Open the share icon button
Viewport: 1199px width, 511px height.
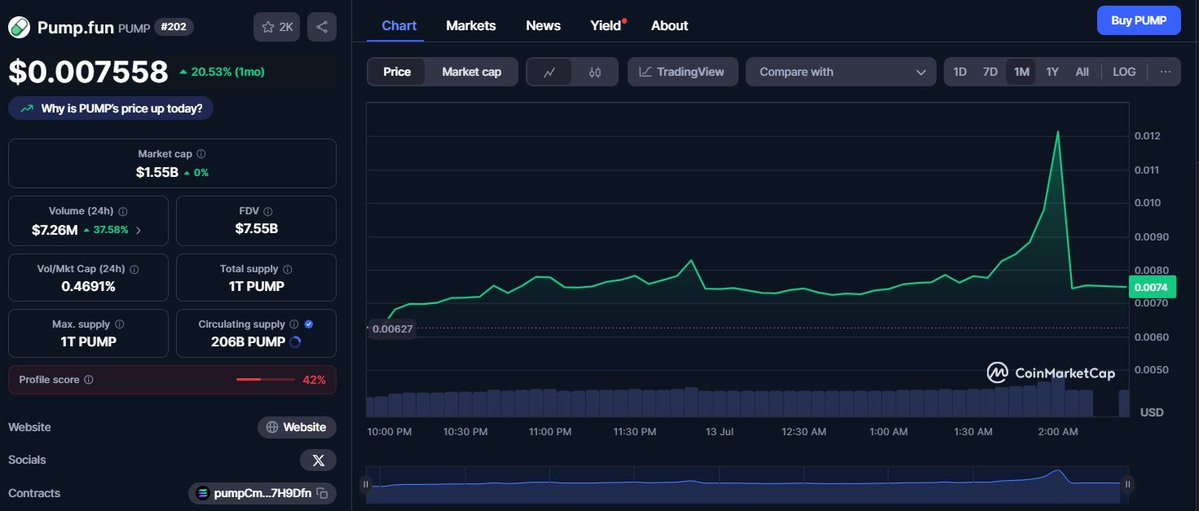click(x=322, y=27)
